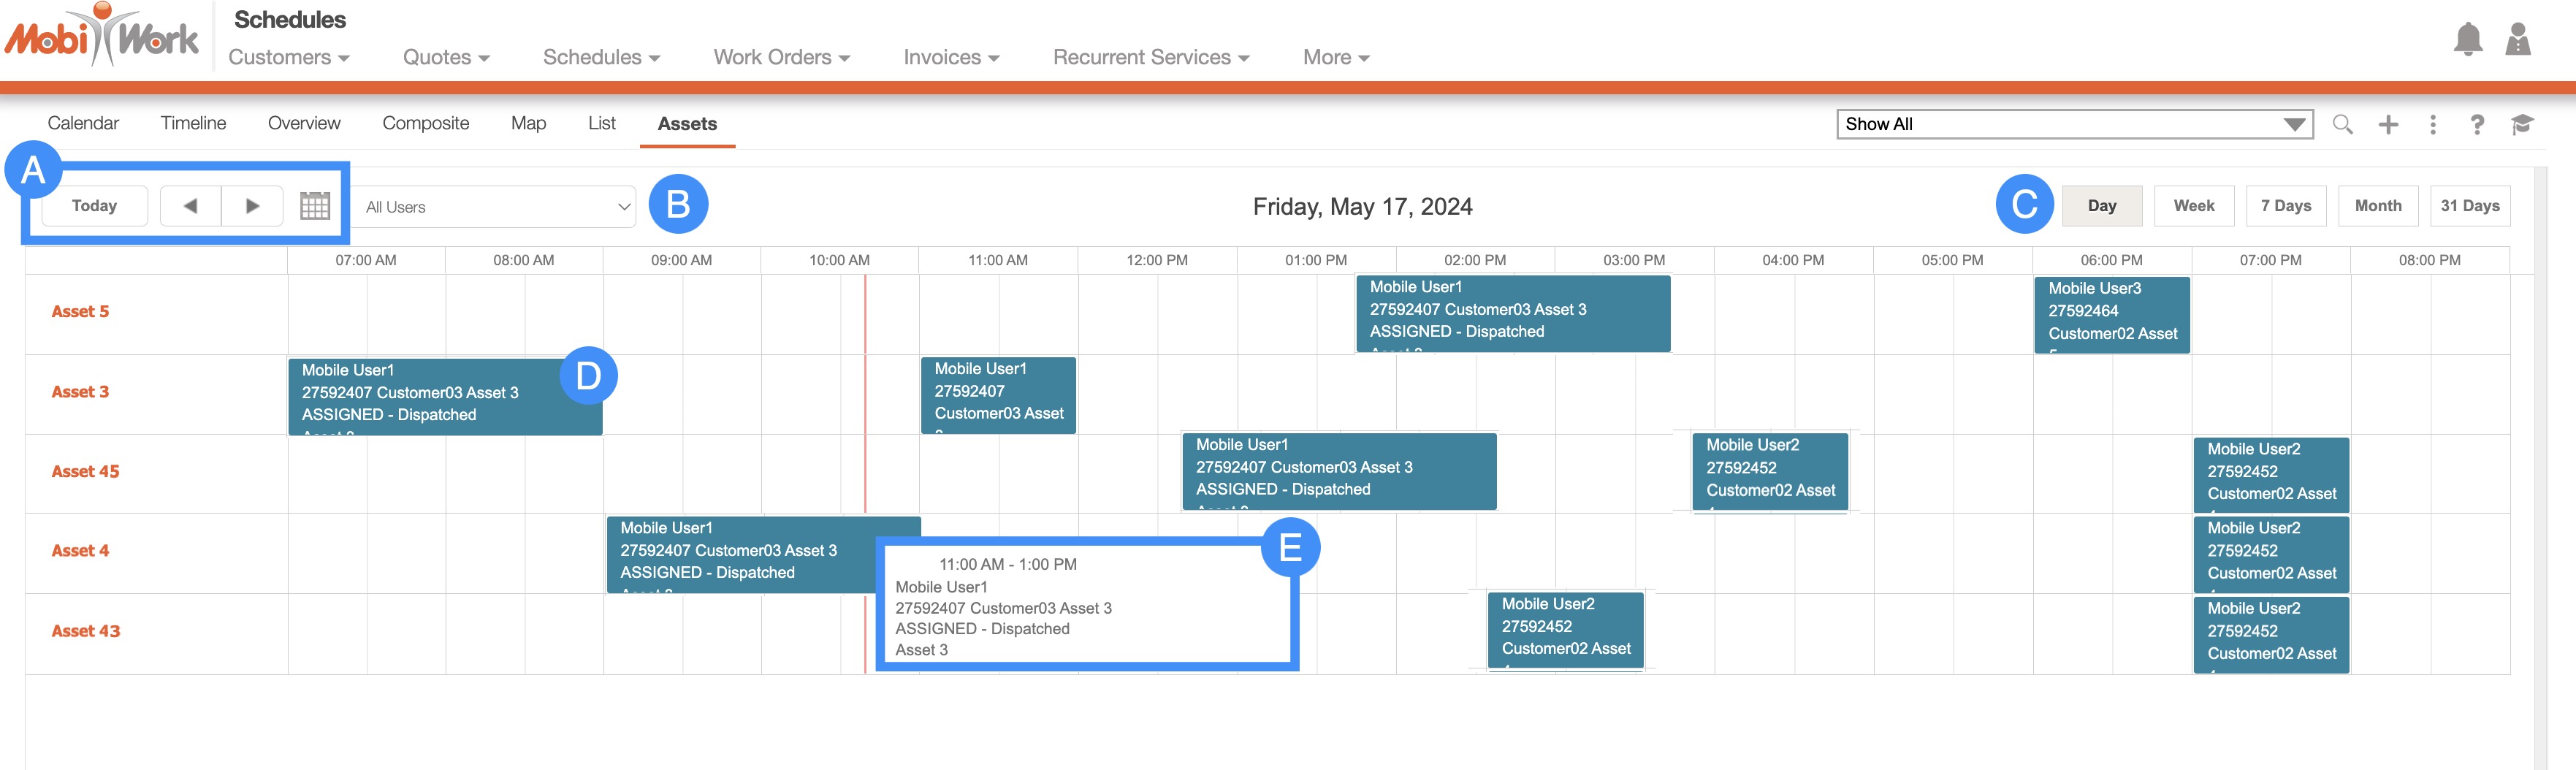The image size is (2576, 770).
Task: Open the Show All filter dropdown
Action: [2074, 124]
